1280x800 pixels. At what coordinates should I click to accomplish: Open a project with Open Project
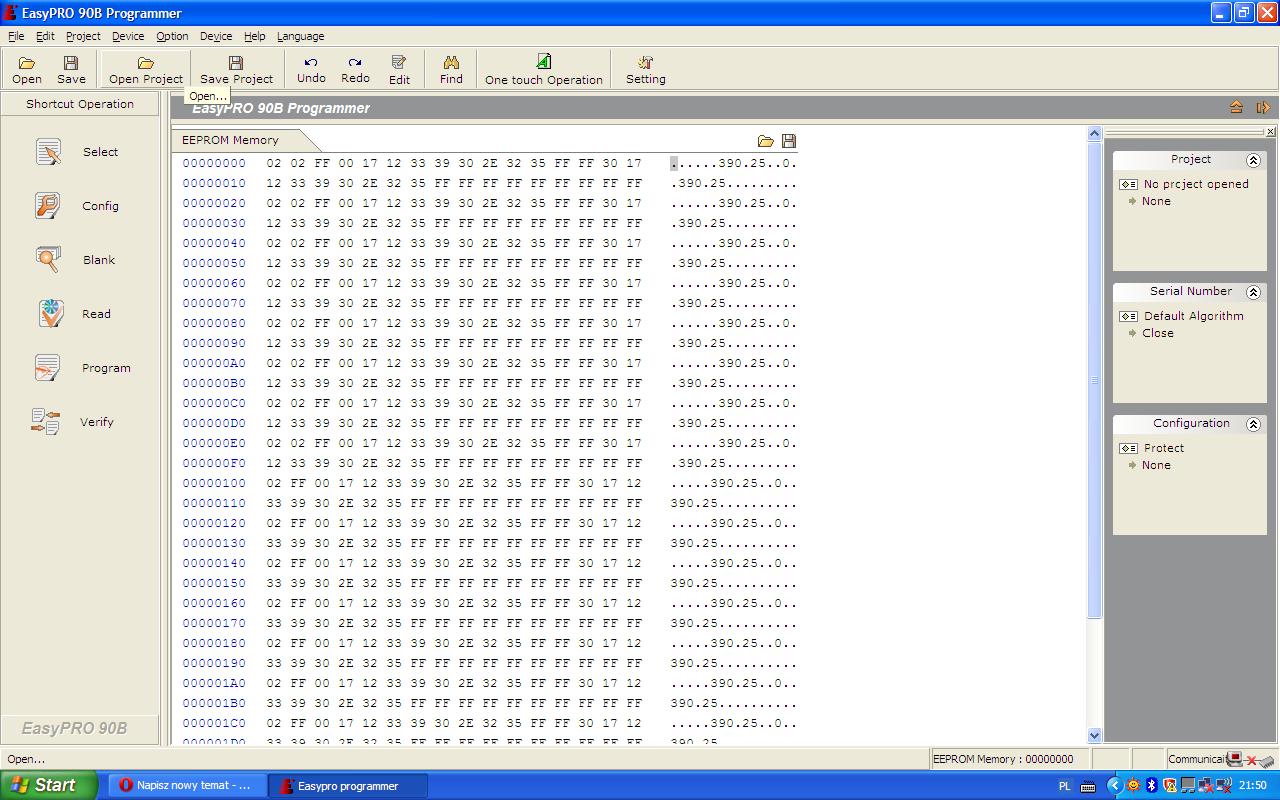pos(146,69)
